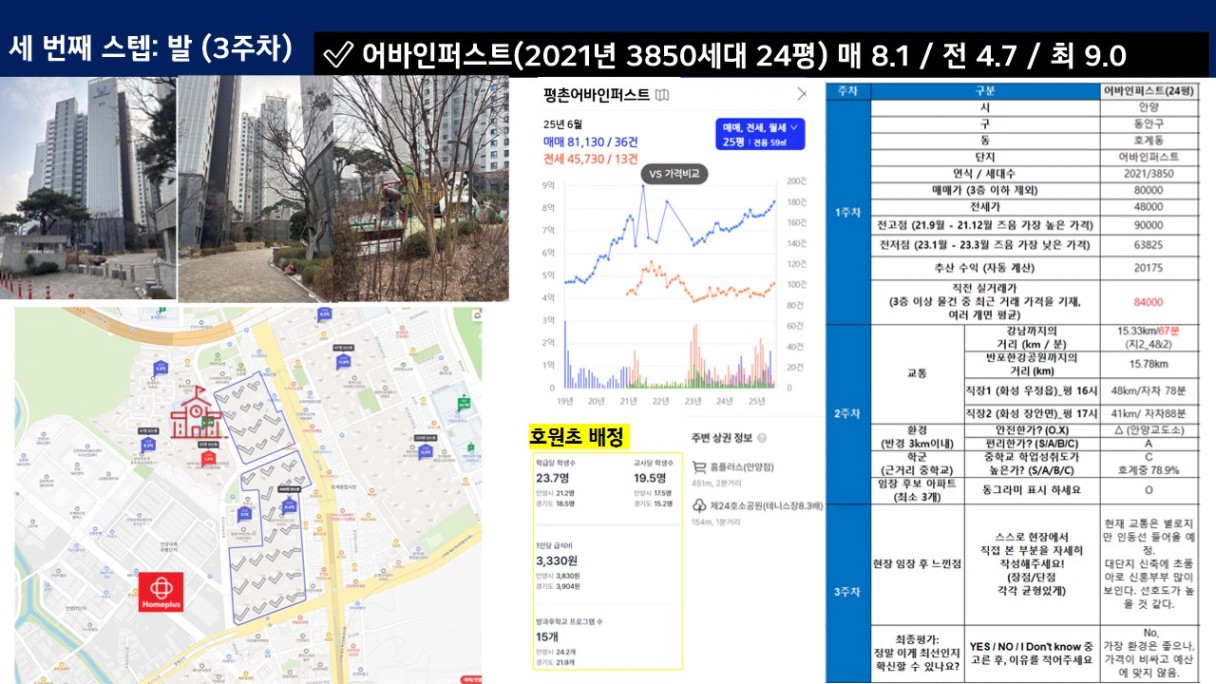Click the 15.78km 반포한강공원 distance cell
Viewport: 1216px width, 684px height.
[x=1147, y=364]
